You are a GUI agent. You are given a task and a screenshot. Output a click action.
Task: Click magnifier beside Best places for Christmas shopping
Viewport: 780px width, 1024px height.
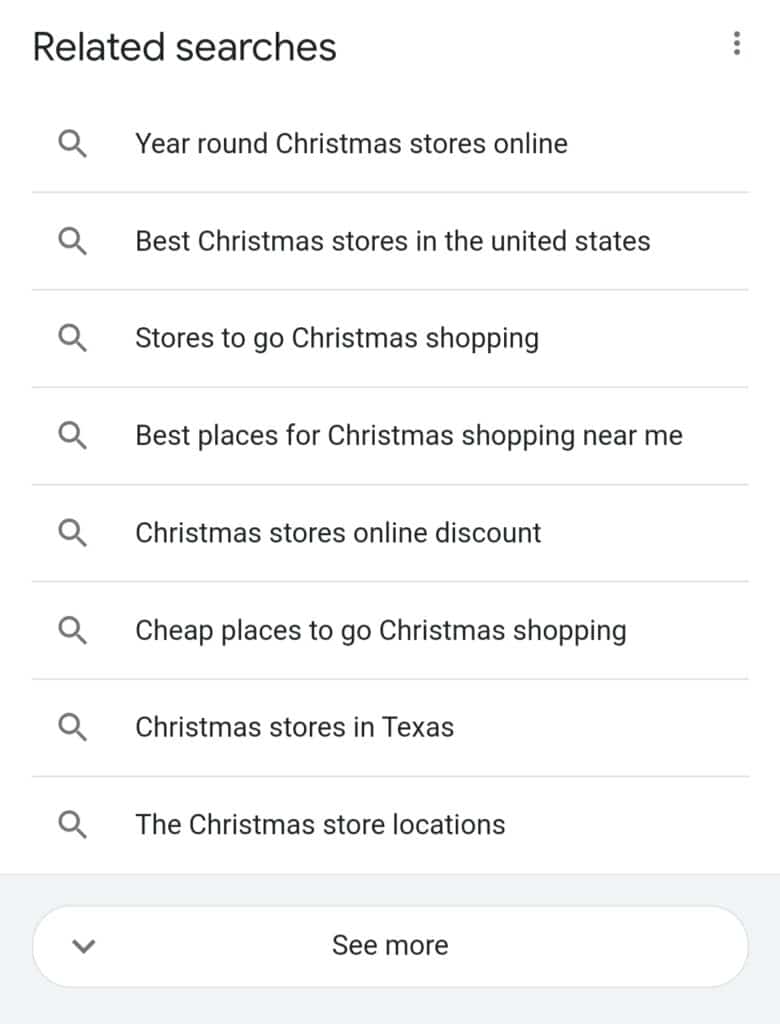click(x=72, y=435)
